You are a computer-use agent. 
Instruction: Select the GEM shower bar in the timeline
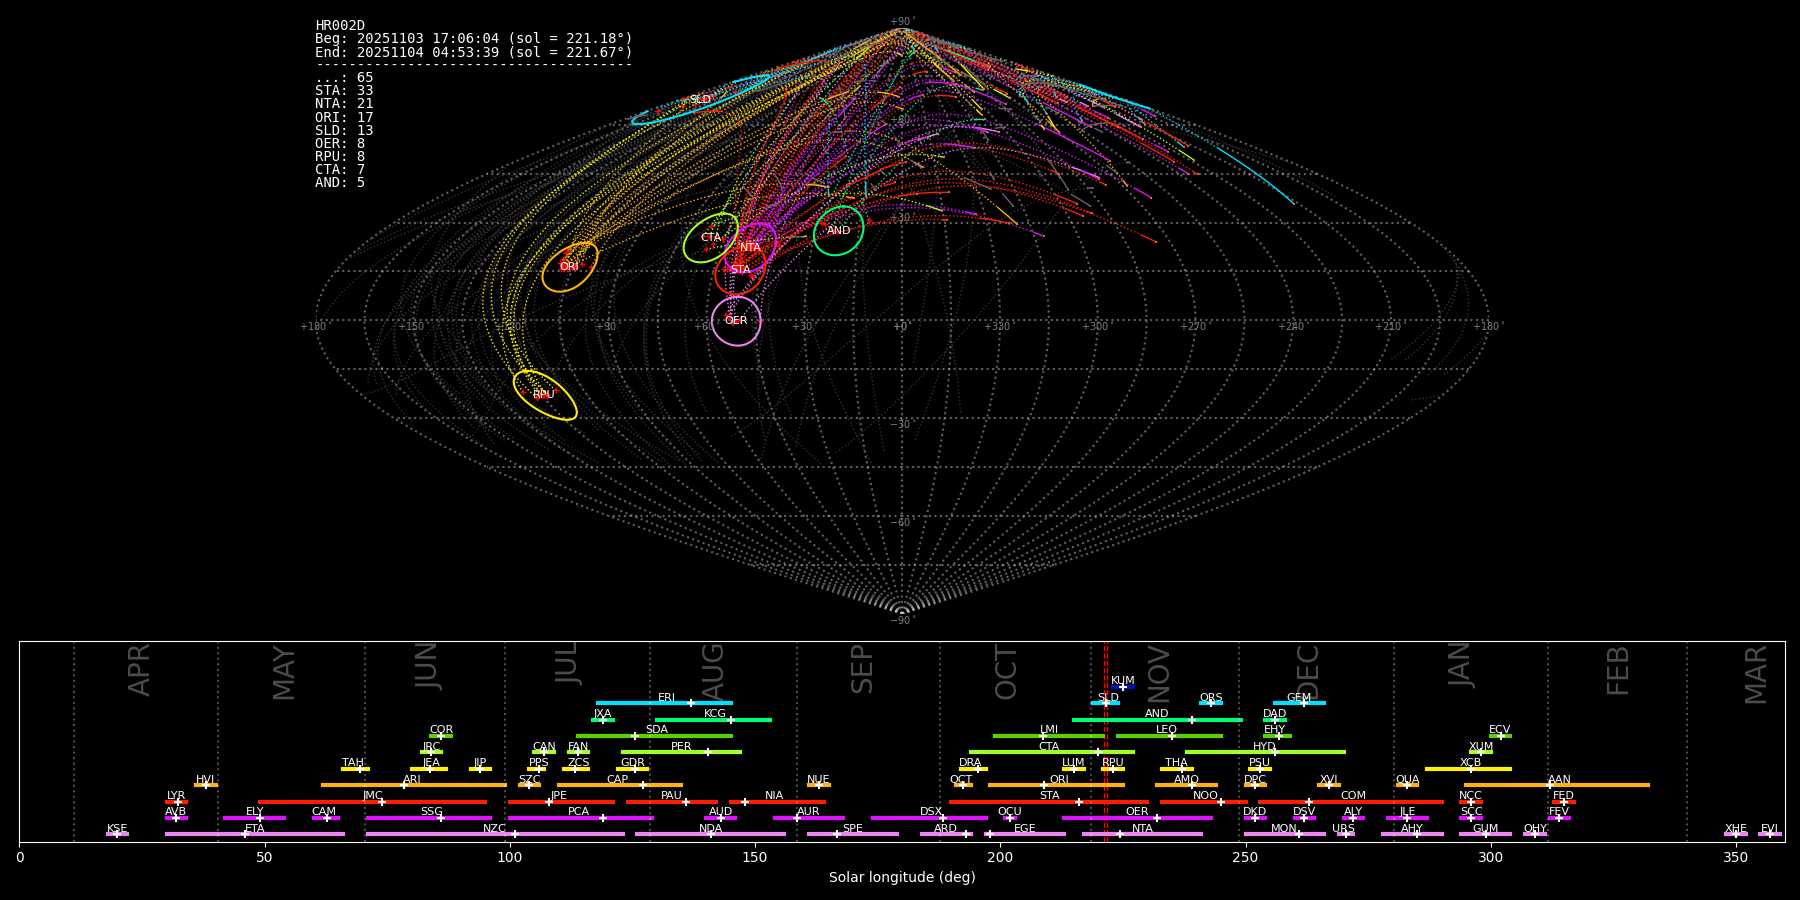1299,703
